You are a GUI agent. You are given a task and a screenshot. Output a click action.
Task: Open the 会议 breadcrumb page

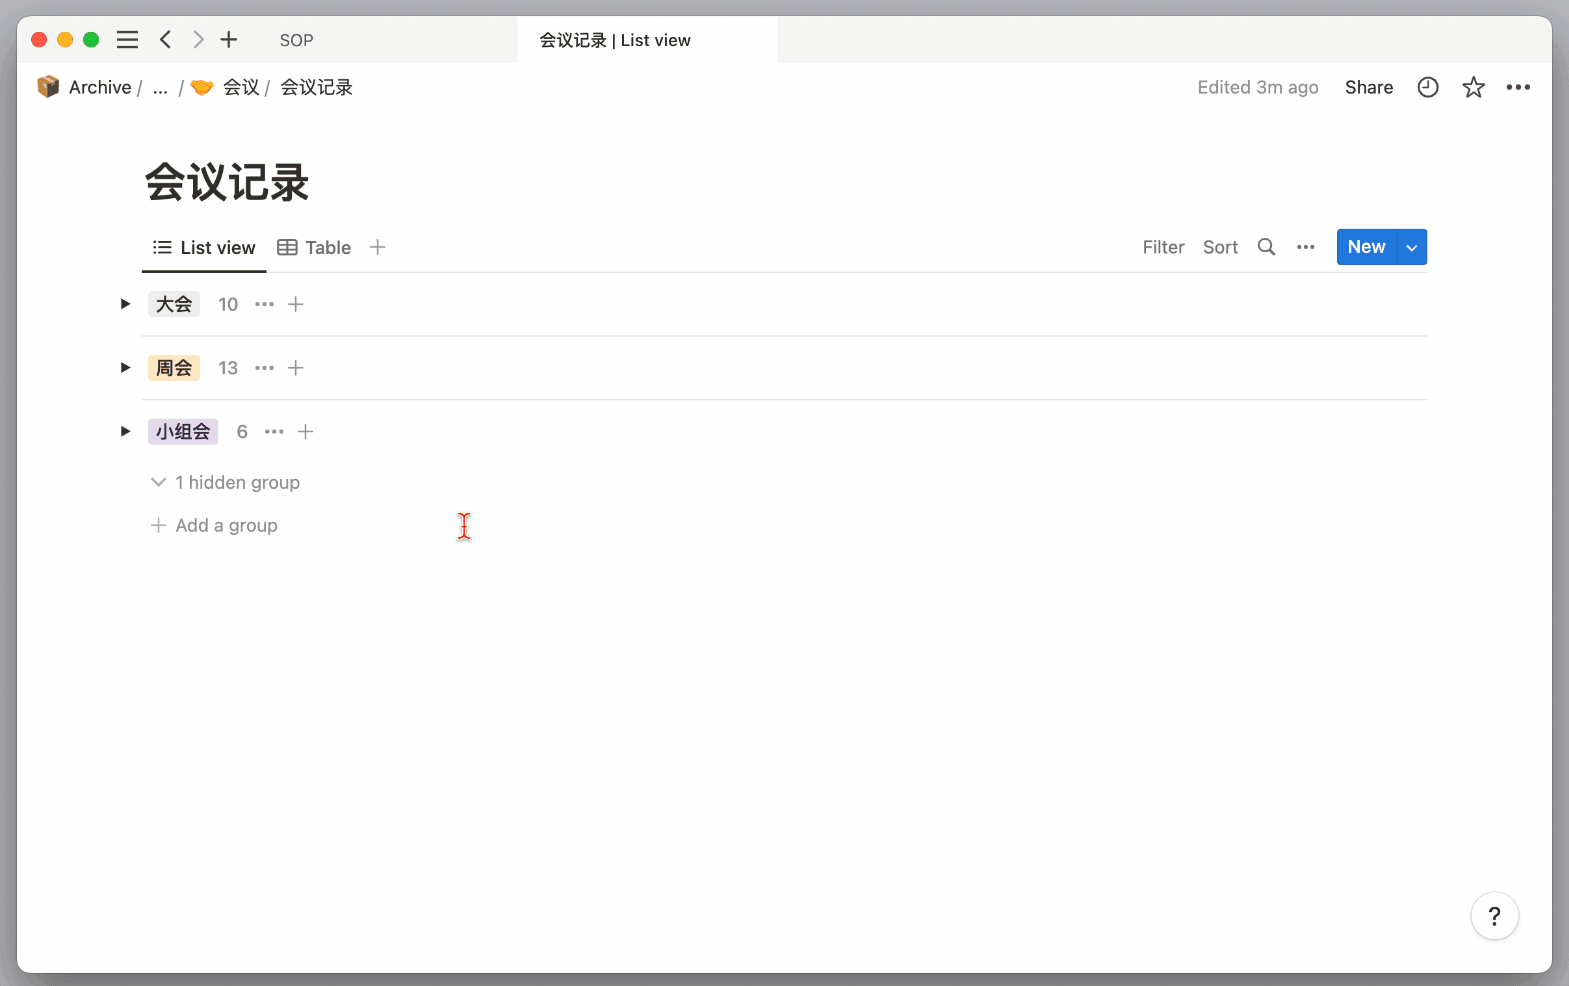pyautogui.click(x=225, y=87)
